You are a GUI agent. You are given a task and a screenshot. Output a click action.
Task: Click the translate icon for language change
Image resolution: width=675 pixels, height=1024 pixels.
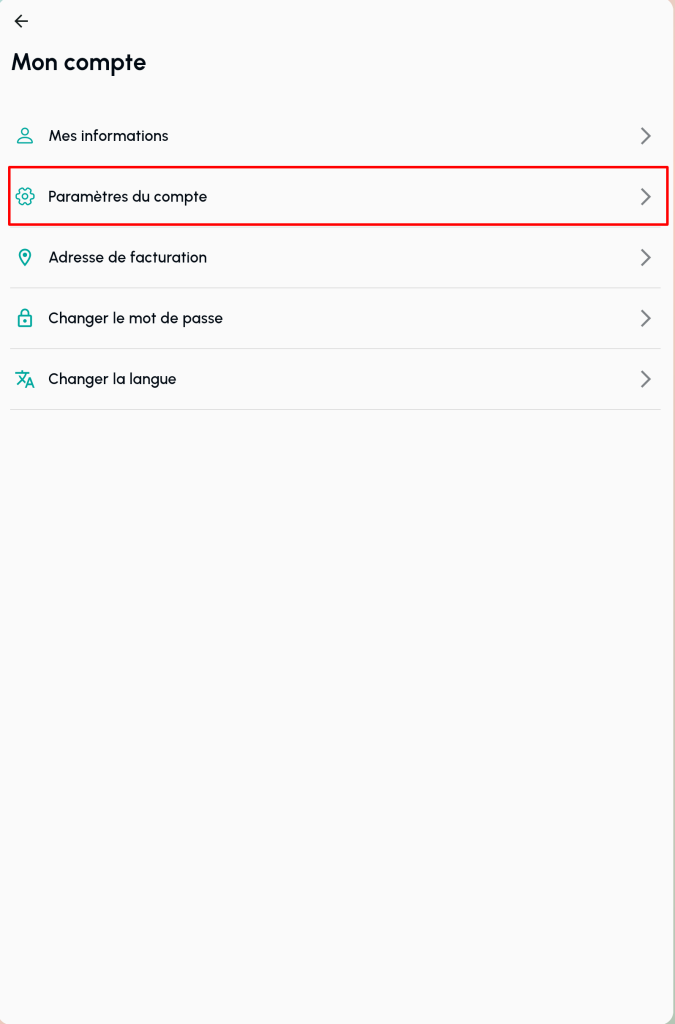tap(25, 380)
